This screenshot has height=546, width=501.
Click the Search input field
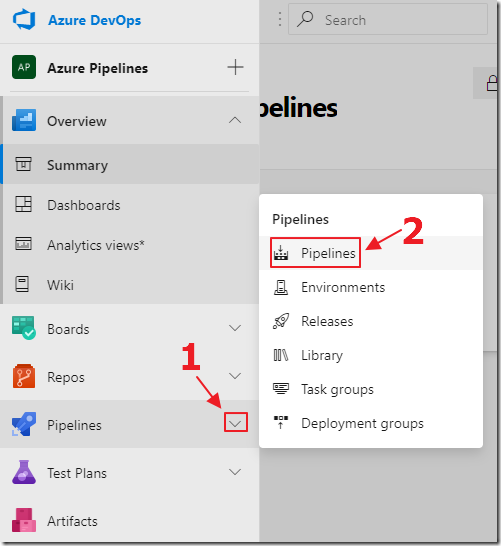click(388, 20)
